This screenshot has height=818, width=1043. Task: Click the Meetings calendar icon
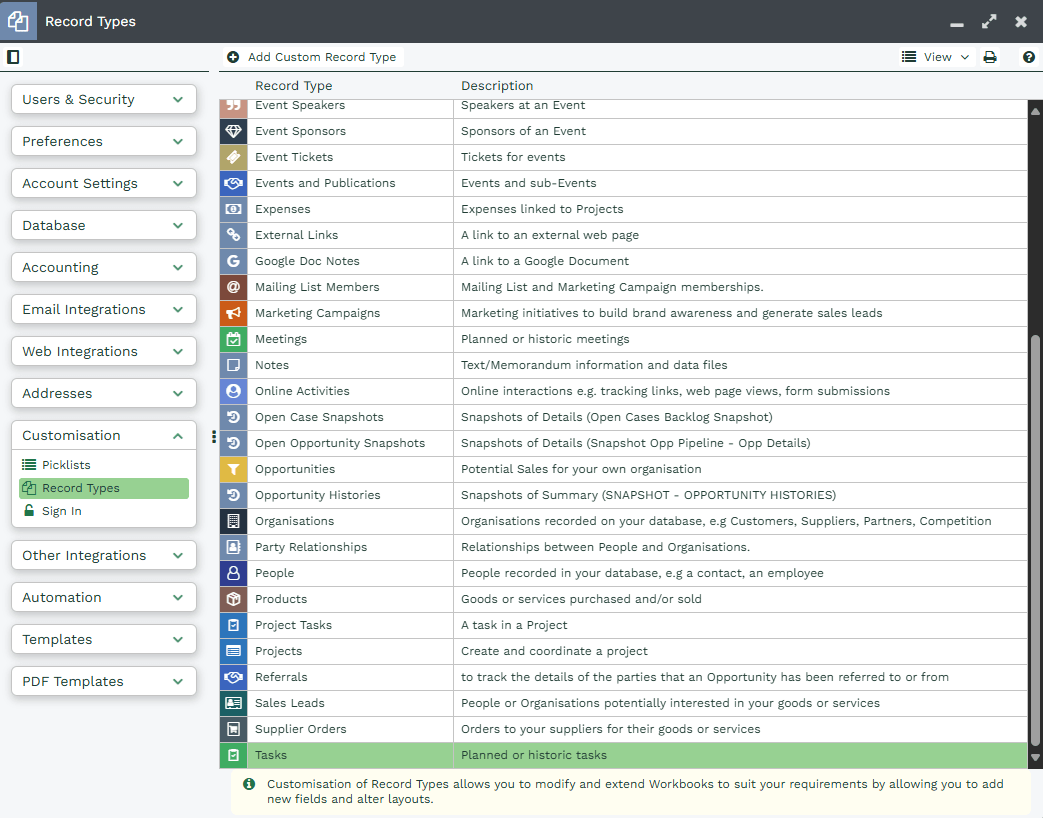click(233, 339)
